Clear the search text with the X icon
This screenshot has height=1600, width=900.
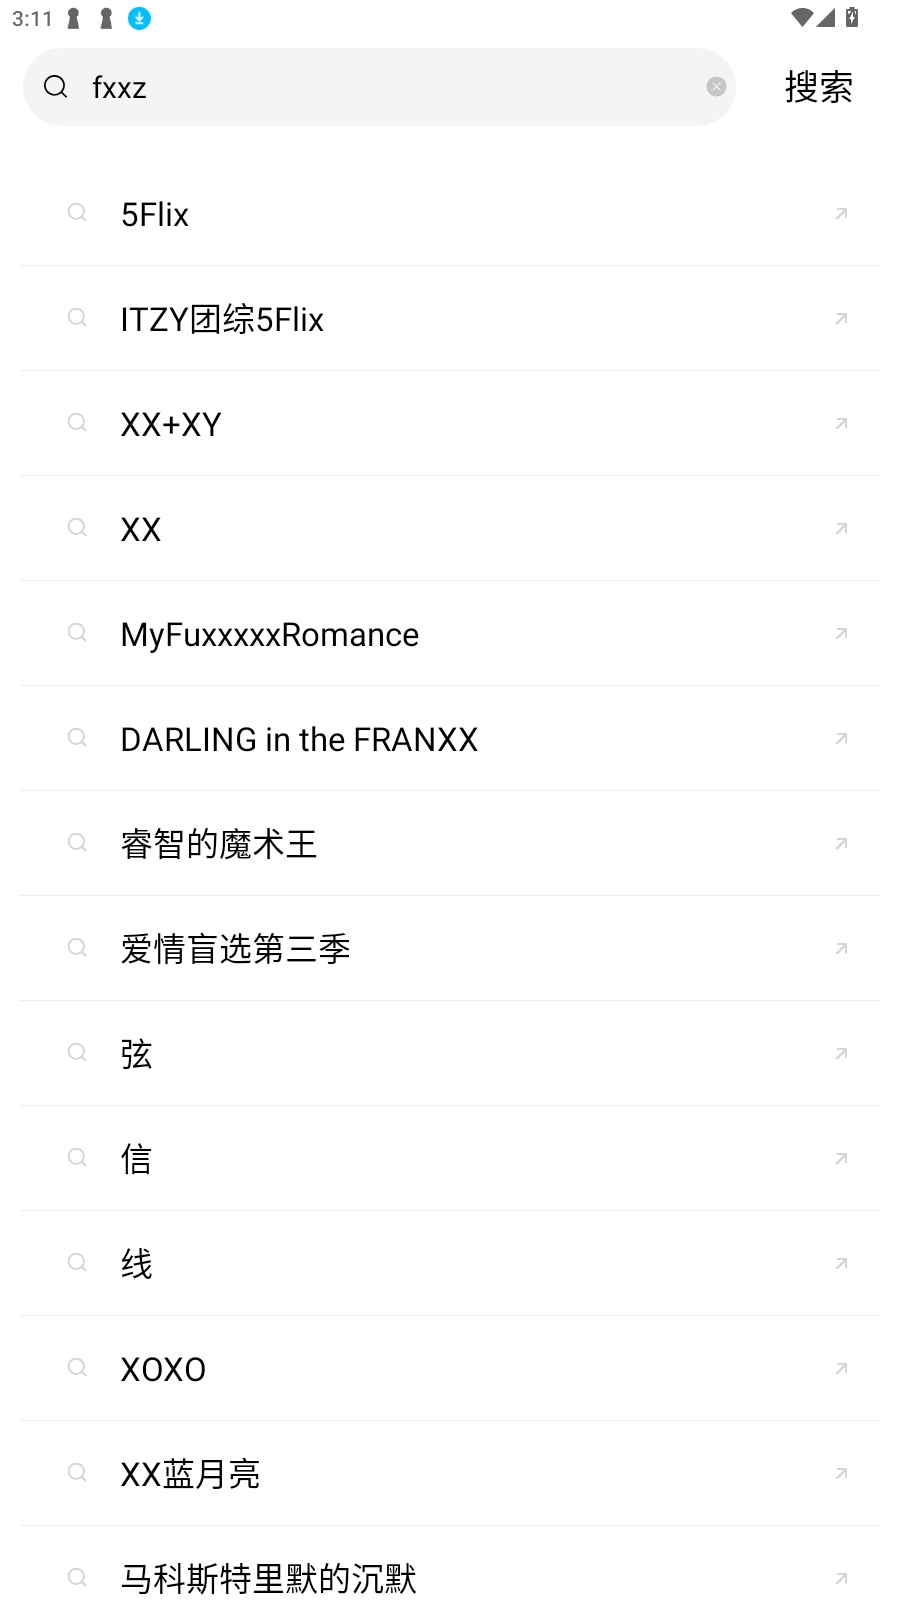[x=716, y=87]
